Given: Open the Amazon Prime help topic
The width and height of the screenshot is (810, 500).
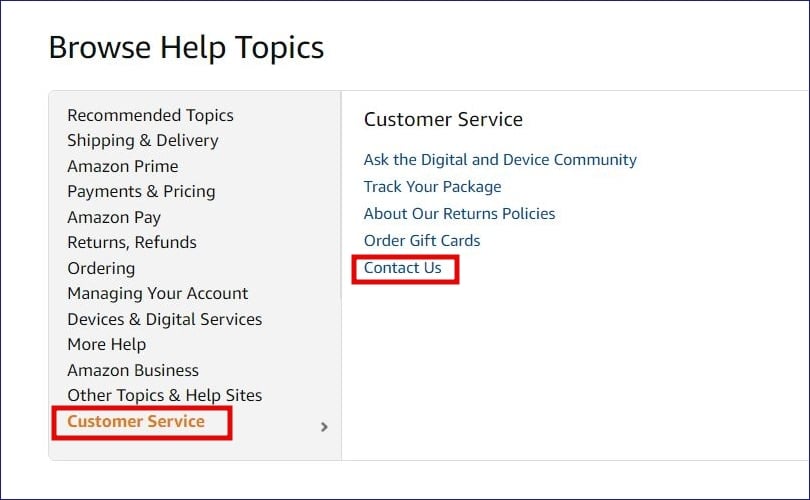Looking at the screenshot, I should click(123, 166).
